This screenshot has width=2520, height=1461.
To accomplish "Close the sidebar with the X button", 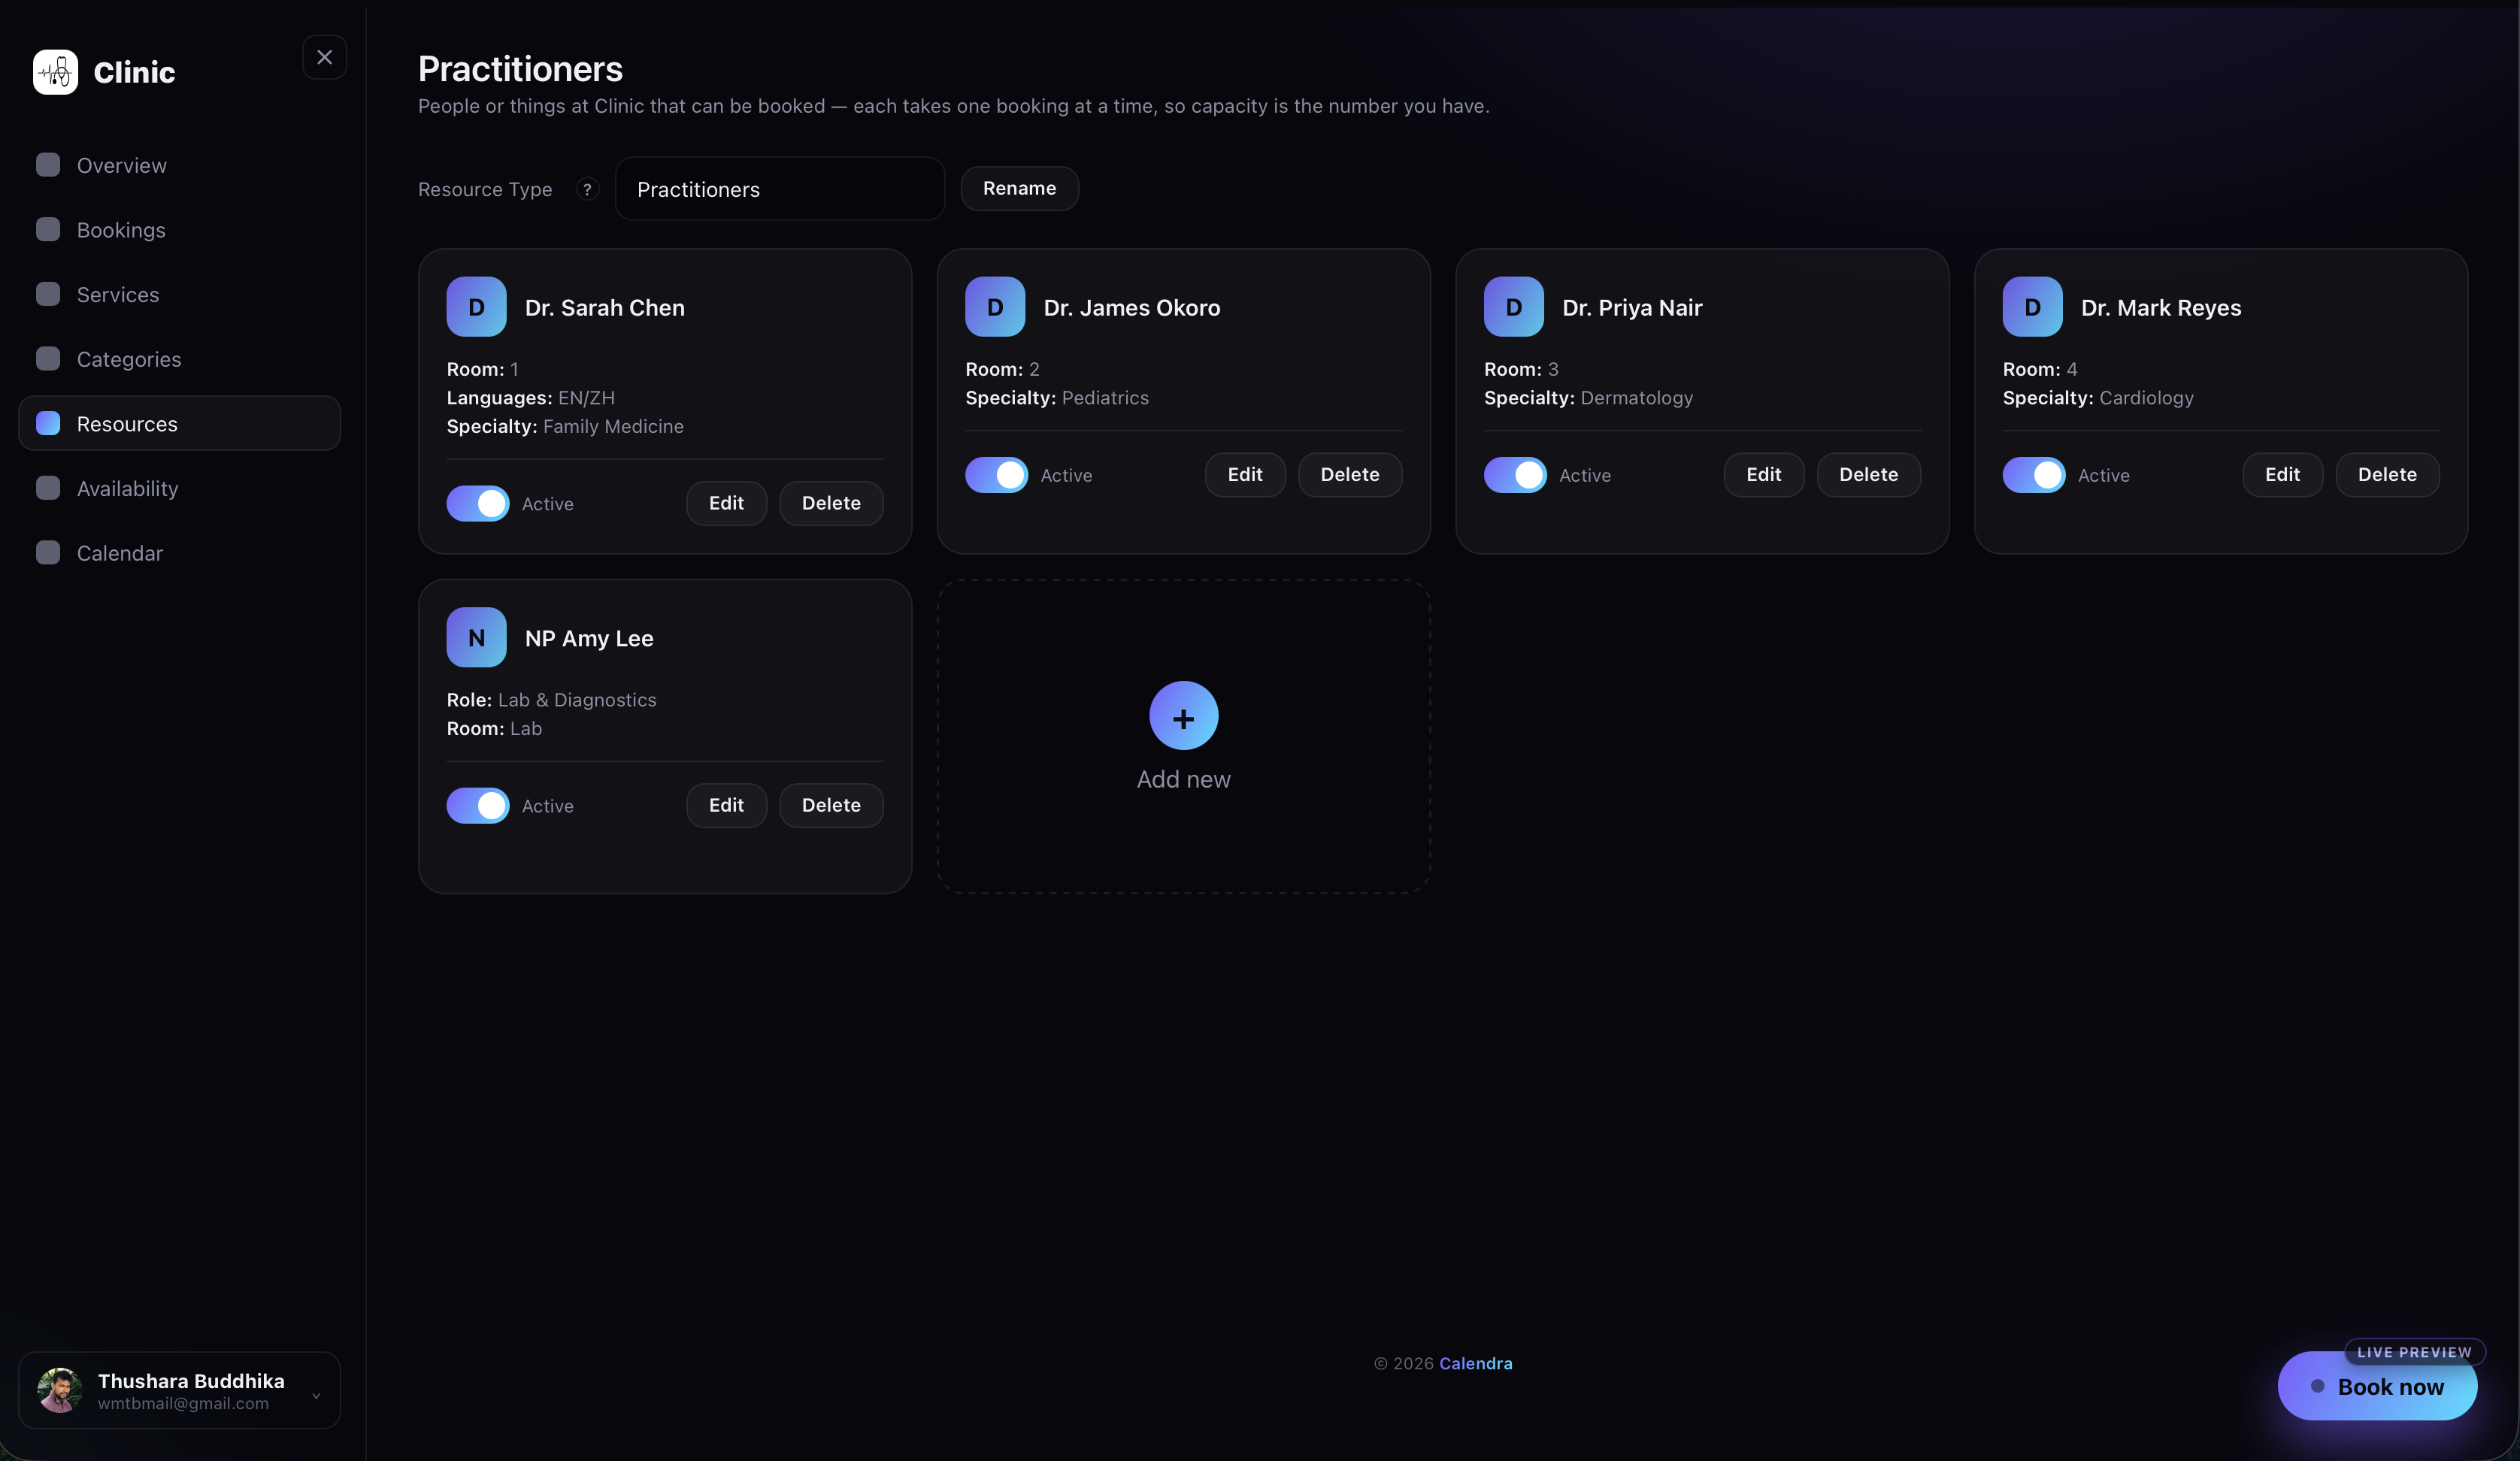I will (x=324, y=57).
